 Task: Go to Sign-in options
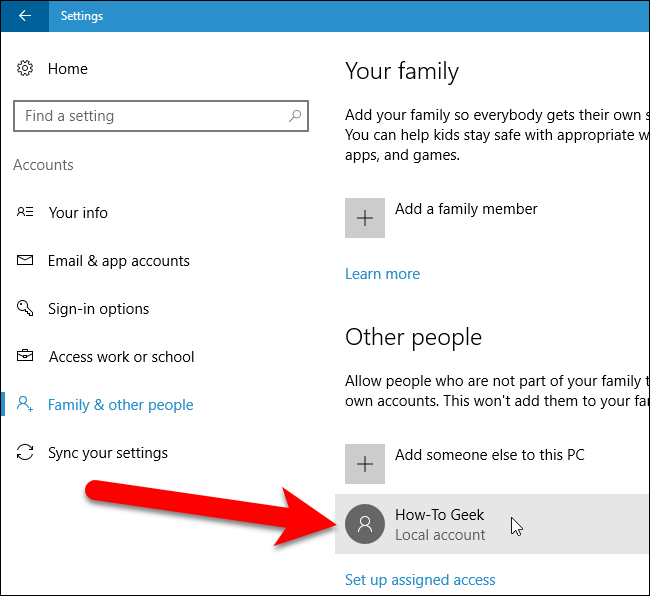pyautogui.click(x=98, y=309)
